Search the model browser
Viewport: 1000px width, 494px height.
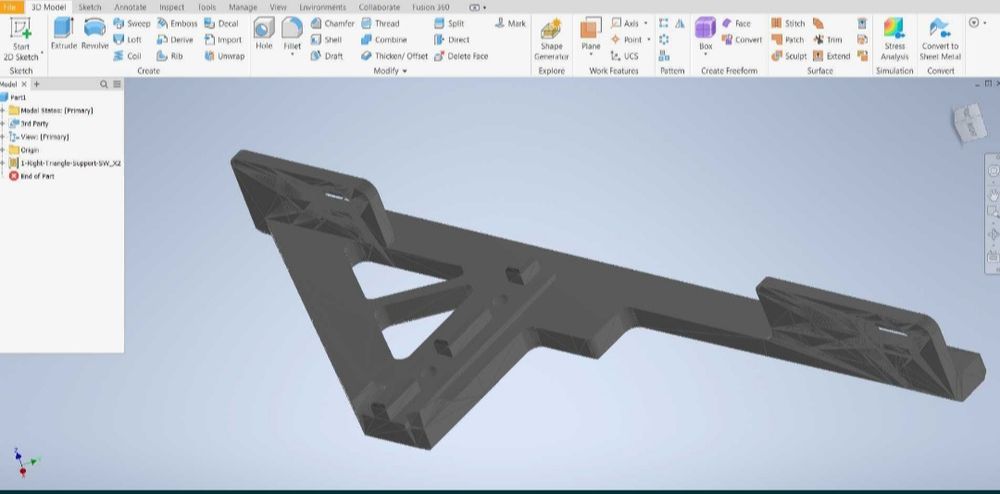pos(104,84)
